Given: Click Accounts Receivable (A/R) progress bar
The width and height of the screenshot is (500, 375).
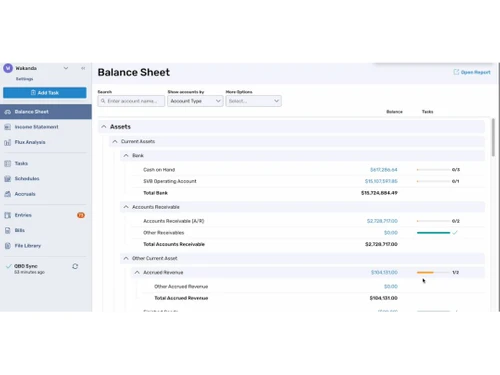Looking at the screenshot, I should (433, 221).
